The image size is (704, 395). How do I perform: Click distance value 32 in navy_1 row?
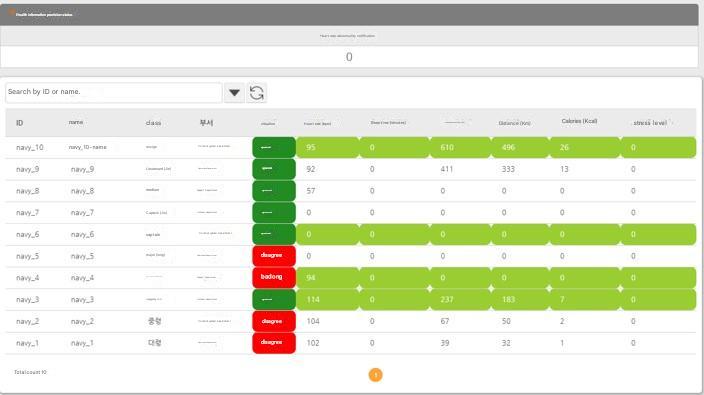coord(506,343)
